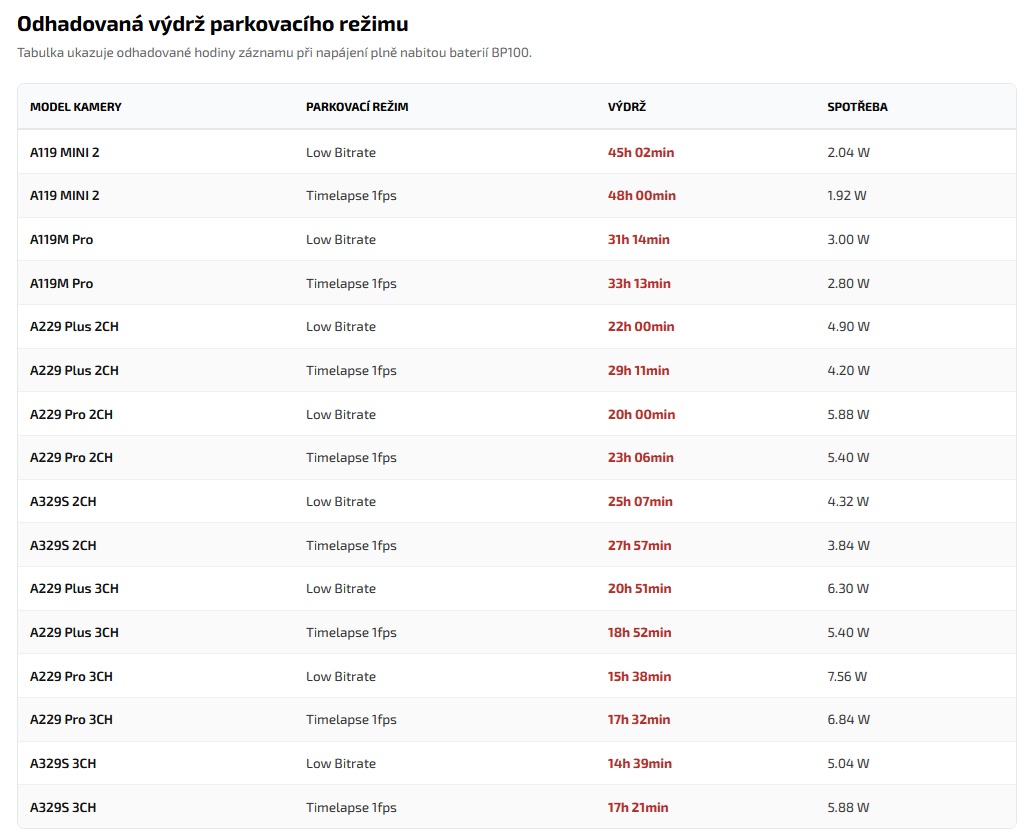The width and height of the screenshot is (1032, 840).
Task: Select the VÝDRŽ column header
Action: [625, 107]
